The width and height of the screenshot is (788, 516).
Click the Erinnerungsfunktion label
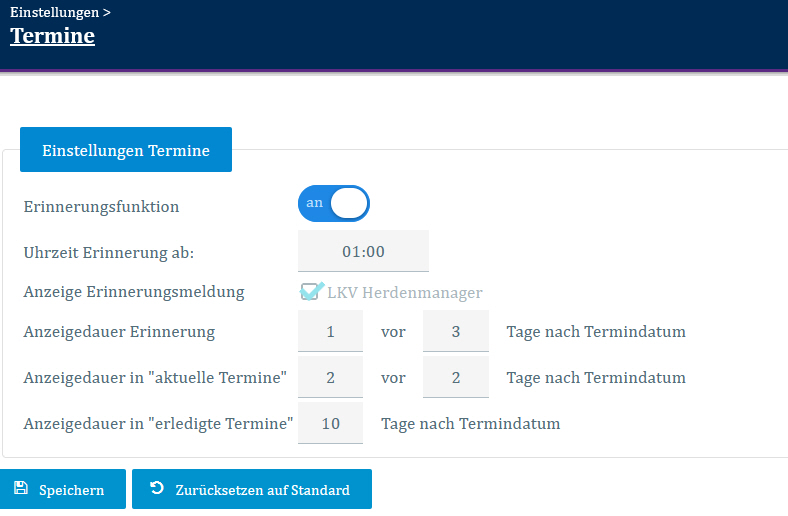[101, 207]
